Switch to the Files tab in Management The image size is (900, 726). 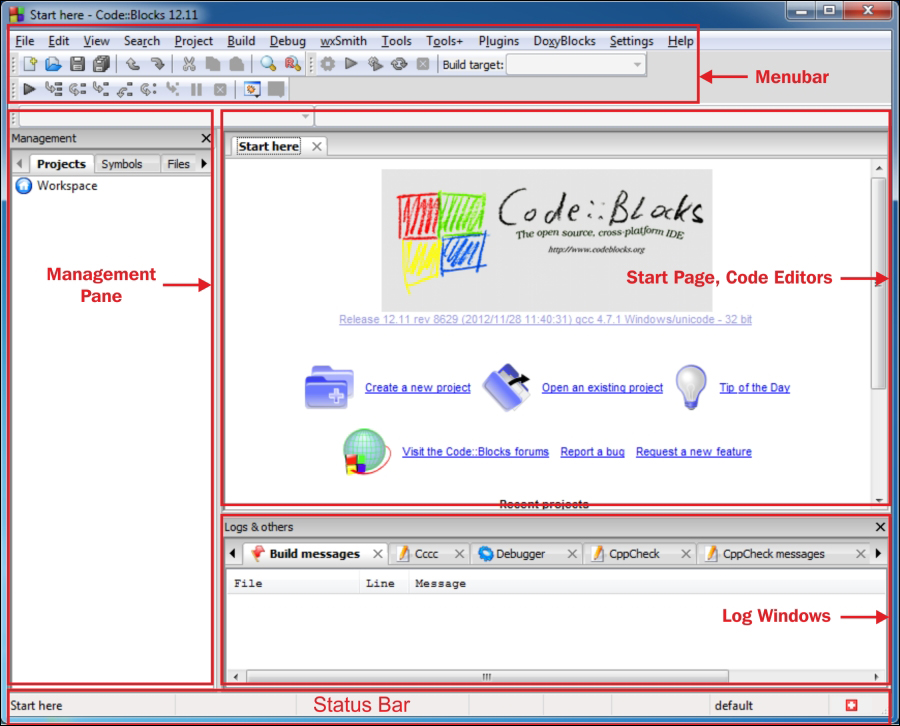[179, 164]
